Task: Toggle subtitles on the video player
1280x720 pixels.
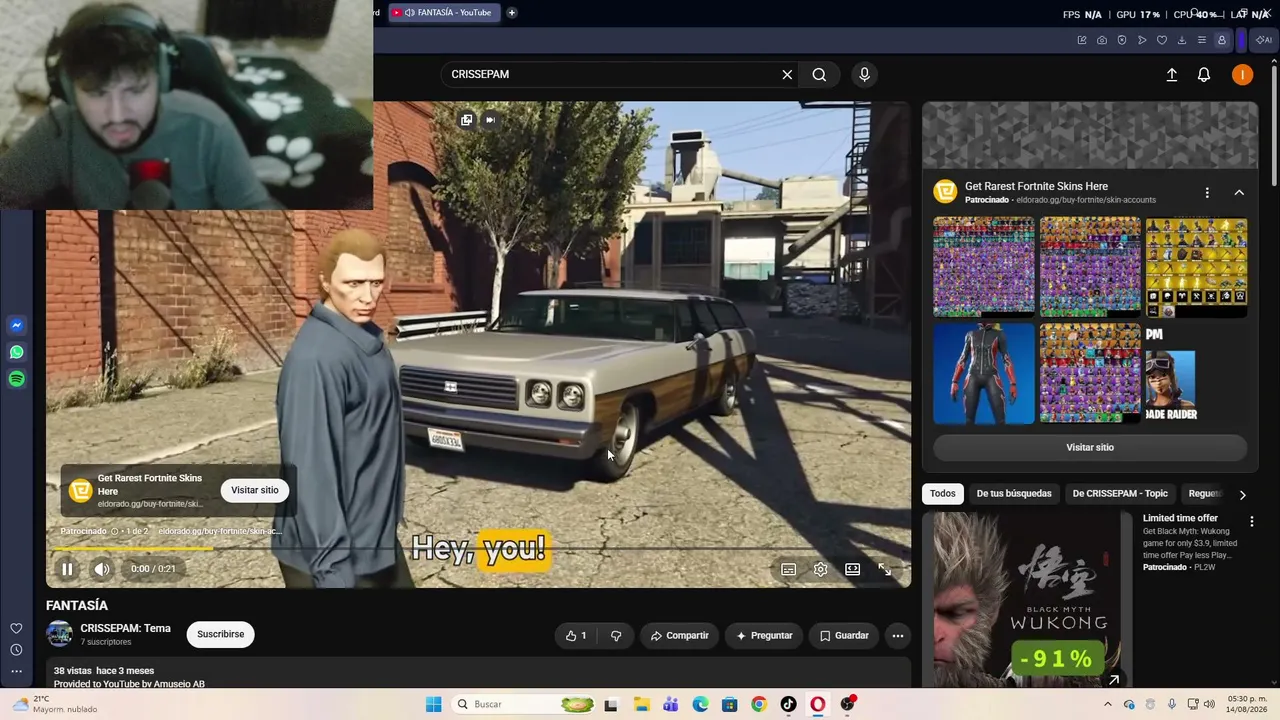Action: pos(789,569)
